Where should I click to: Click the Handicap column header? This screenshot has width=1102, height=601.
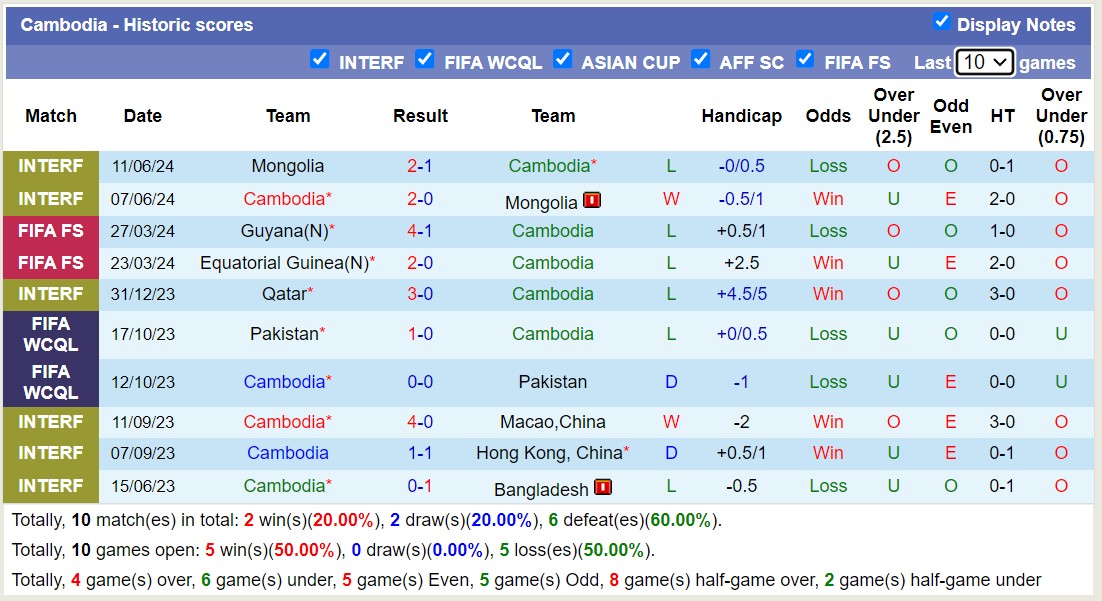[x=741, y=116]
